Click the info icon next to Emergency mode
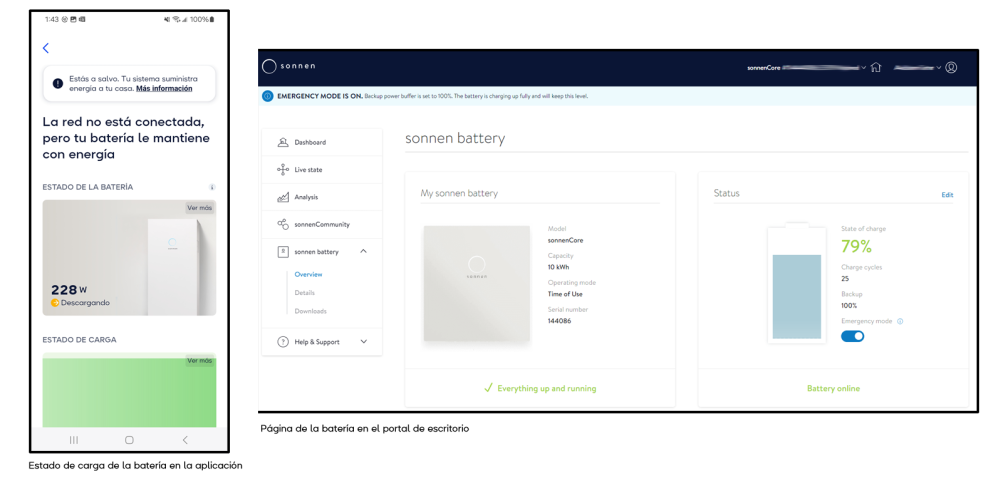 (900, 321)
